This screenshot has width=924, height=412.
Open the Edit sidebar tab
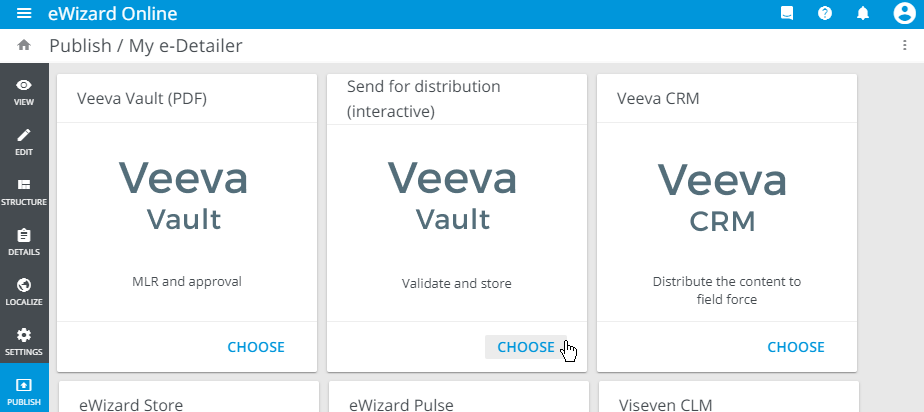[24, 141]
